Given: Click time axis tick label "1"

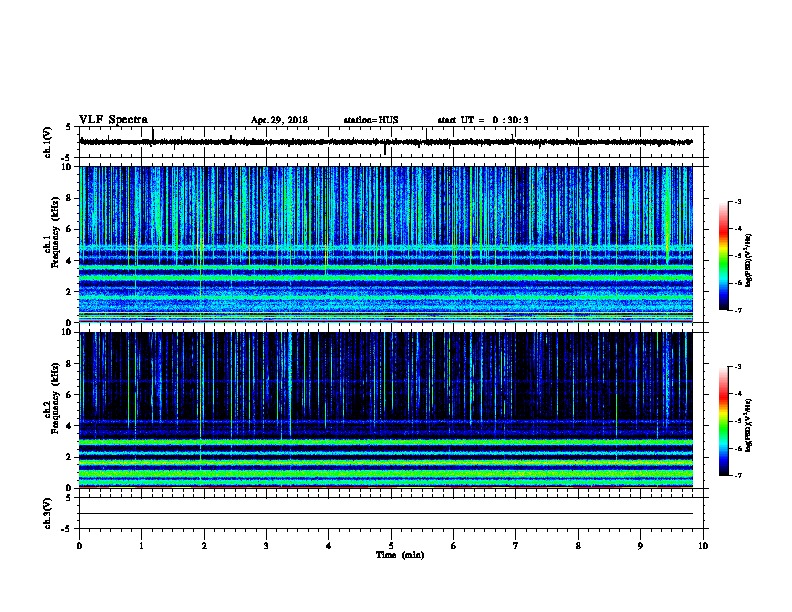Looking at the screenshot, I should pos(141,546).
